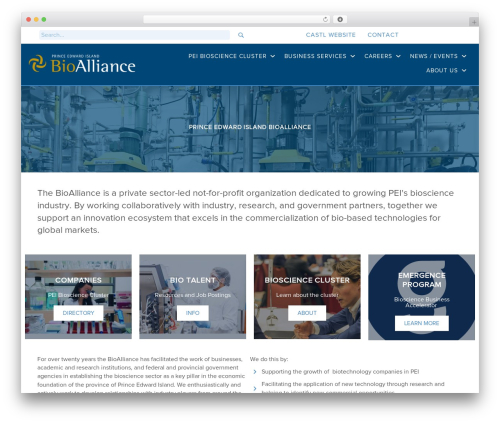Click the Directory button on Companies card
This screenshot has width=500, height=423.
[x=78, y=313]
